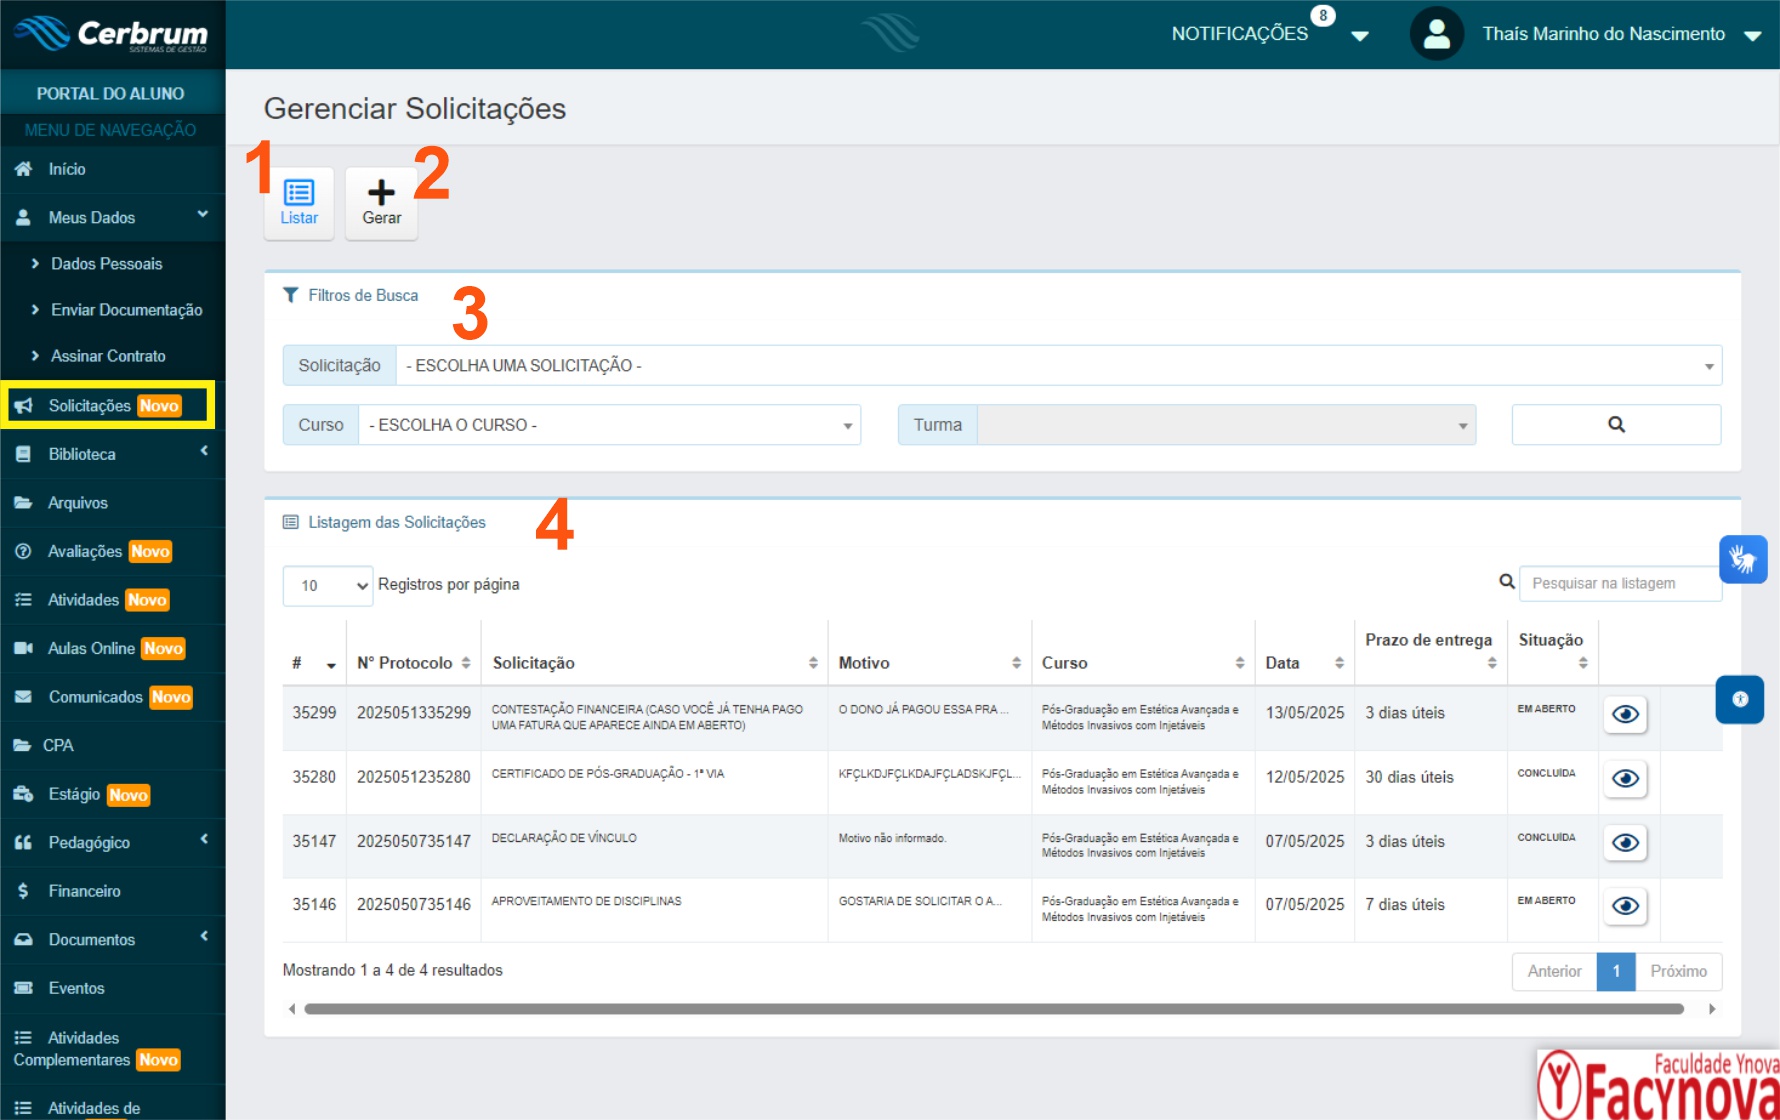Open CPA in the sidebar
Viewport: 1780px width, 1120px height.
(112, 745)
